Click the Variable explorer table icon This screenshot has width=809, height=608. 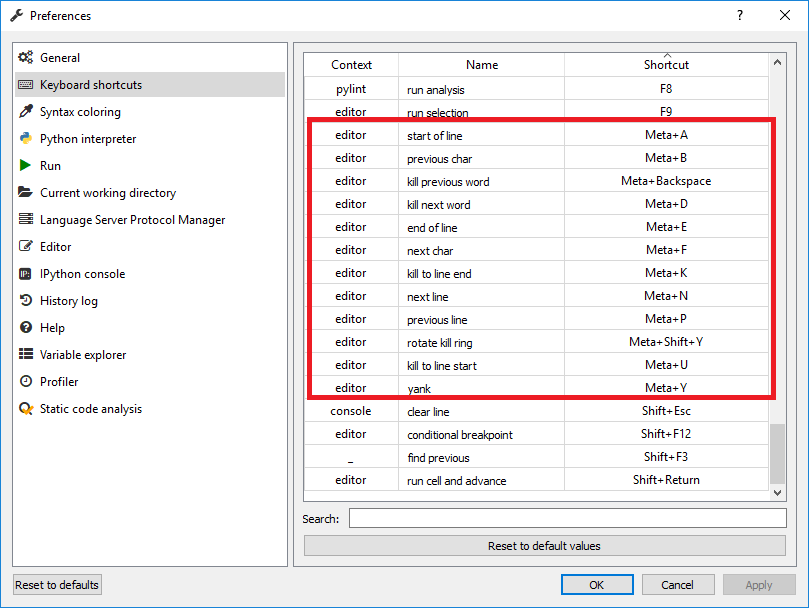click(x=26, y=354)
